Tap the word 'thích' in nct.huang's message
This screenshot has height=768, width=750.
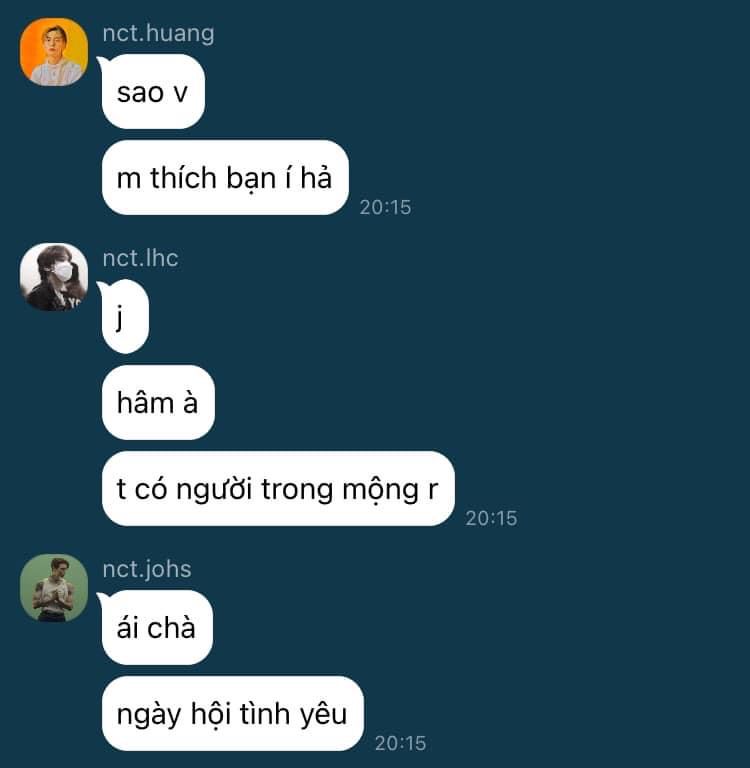tap(184, 177)
